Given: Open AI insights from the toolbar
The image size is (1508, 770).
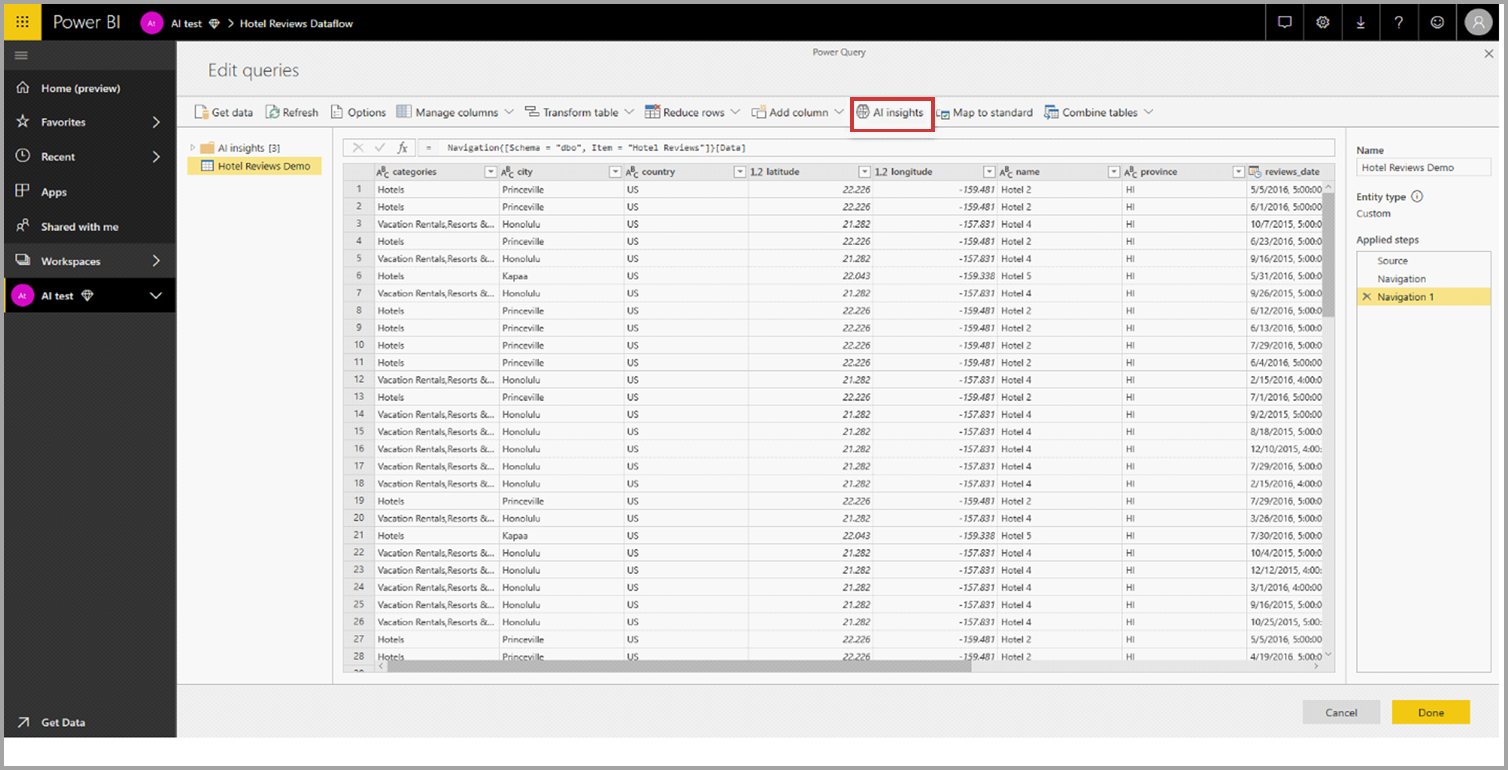Looking at the screenshot, I should pos(891,112).
